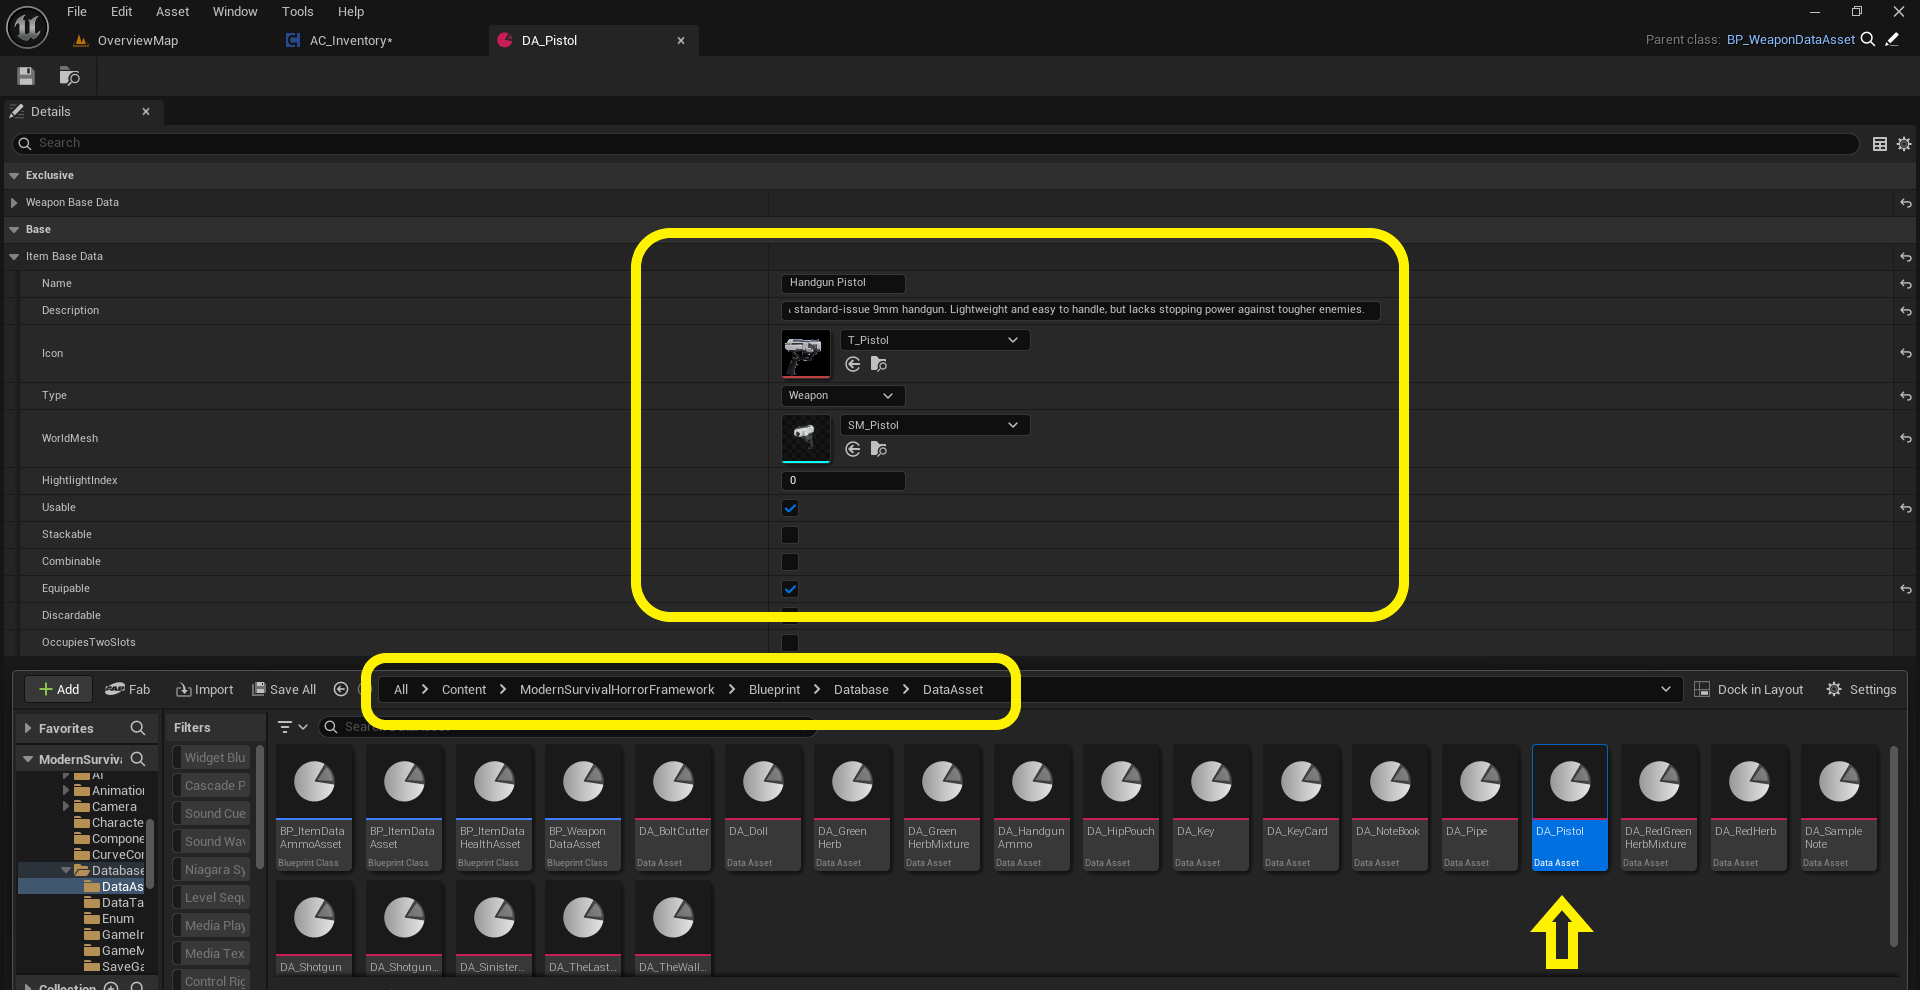Open the BP_WeaponDataAsset parent class link
Viewport: 1920px width, 990px height.
coord(1790,40)
